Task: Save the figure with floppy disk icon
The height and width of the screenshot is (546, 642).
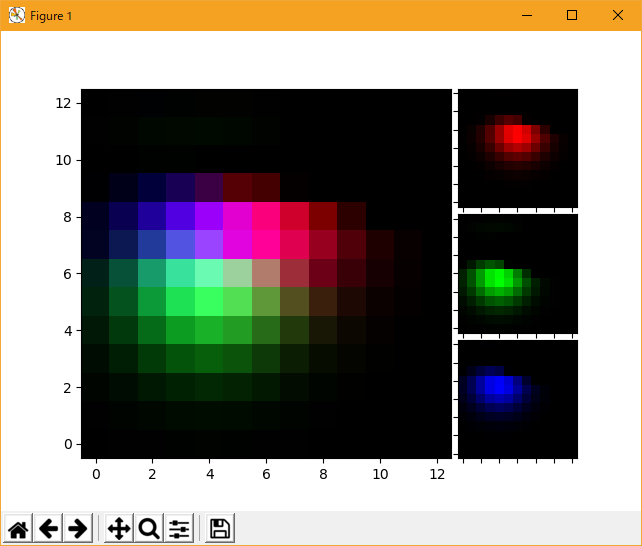Action: tap(220, 528)
